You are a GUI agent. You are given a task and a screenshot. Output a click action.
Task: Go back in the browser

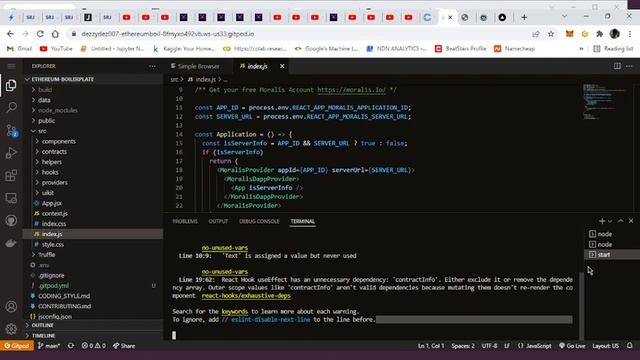coord(10,34)
